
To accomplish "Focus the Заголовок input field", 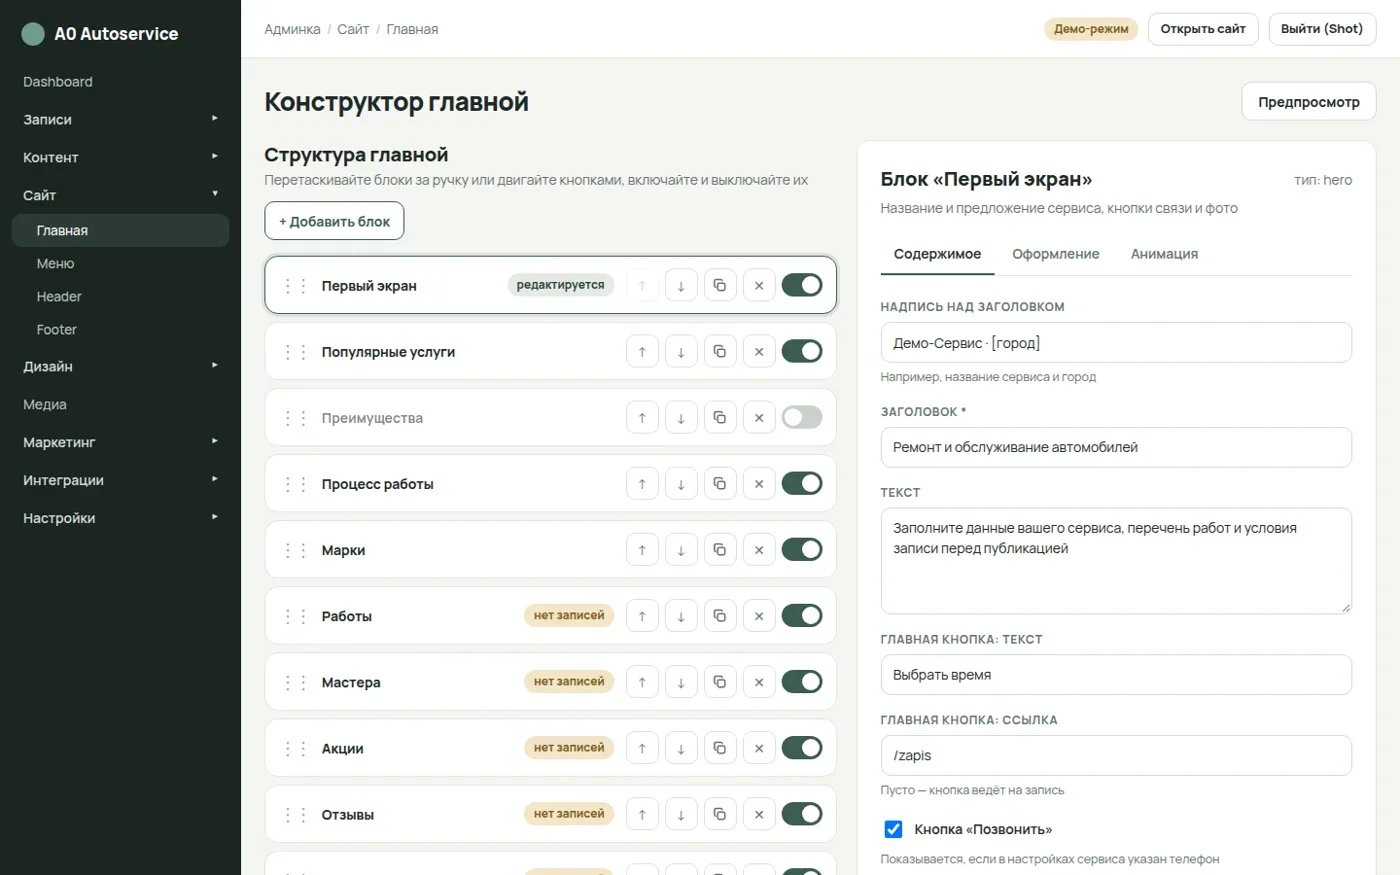I will point(1116,447).
